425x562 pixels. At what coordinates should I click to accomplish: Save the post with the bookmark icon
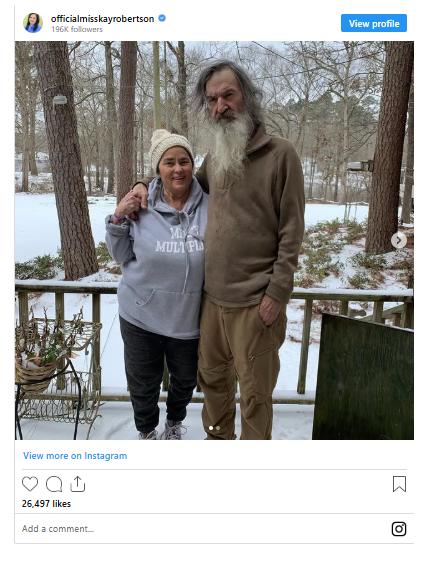399,484
